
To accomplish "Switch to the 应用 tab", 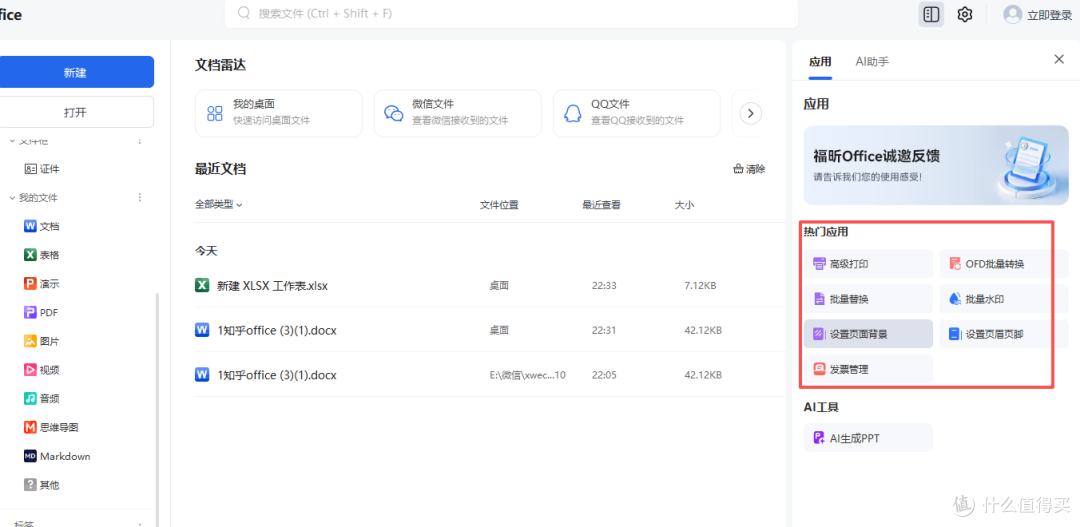I will [820, 61].
